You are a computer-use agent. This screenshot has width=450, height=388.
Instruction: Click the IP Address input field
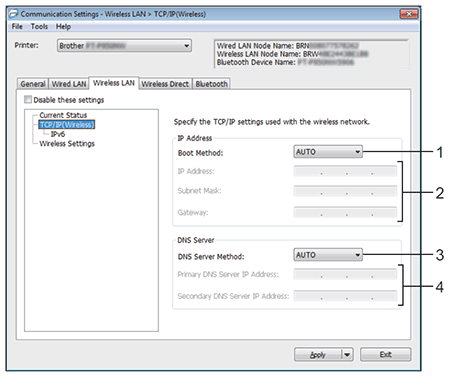point(345,171)
